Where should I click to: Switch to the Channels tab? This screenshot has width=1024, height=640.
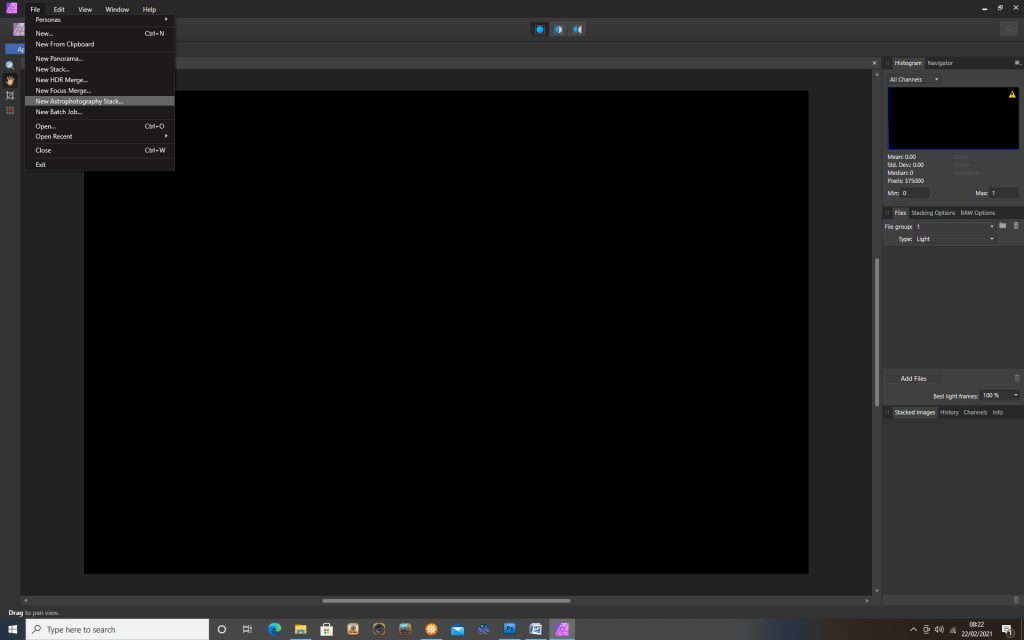975,413
